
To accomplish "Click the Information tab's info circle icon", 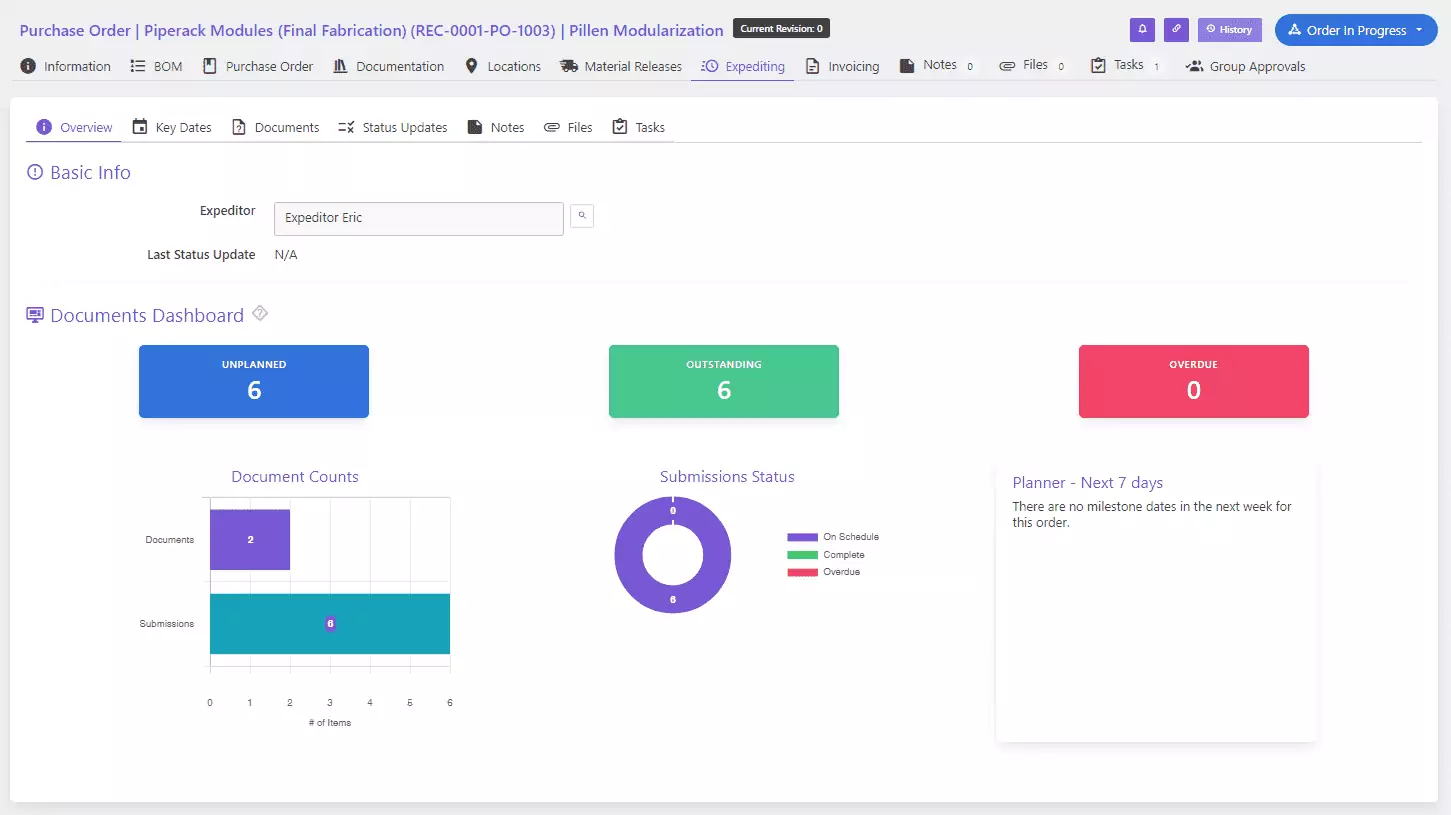I will [x=28, y=66].
